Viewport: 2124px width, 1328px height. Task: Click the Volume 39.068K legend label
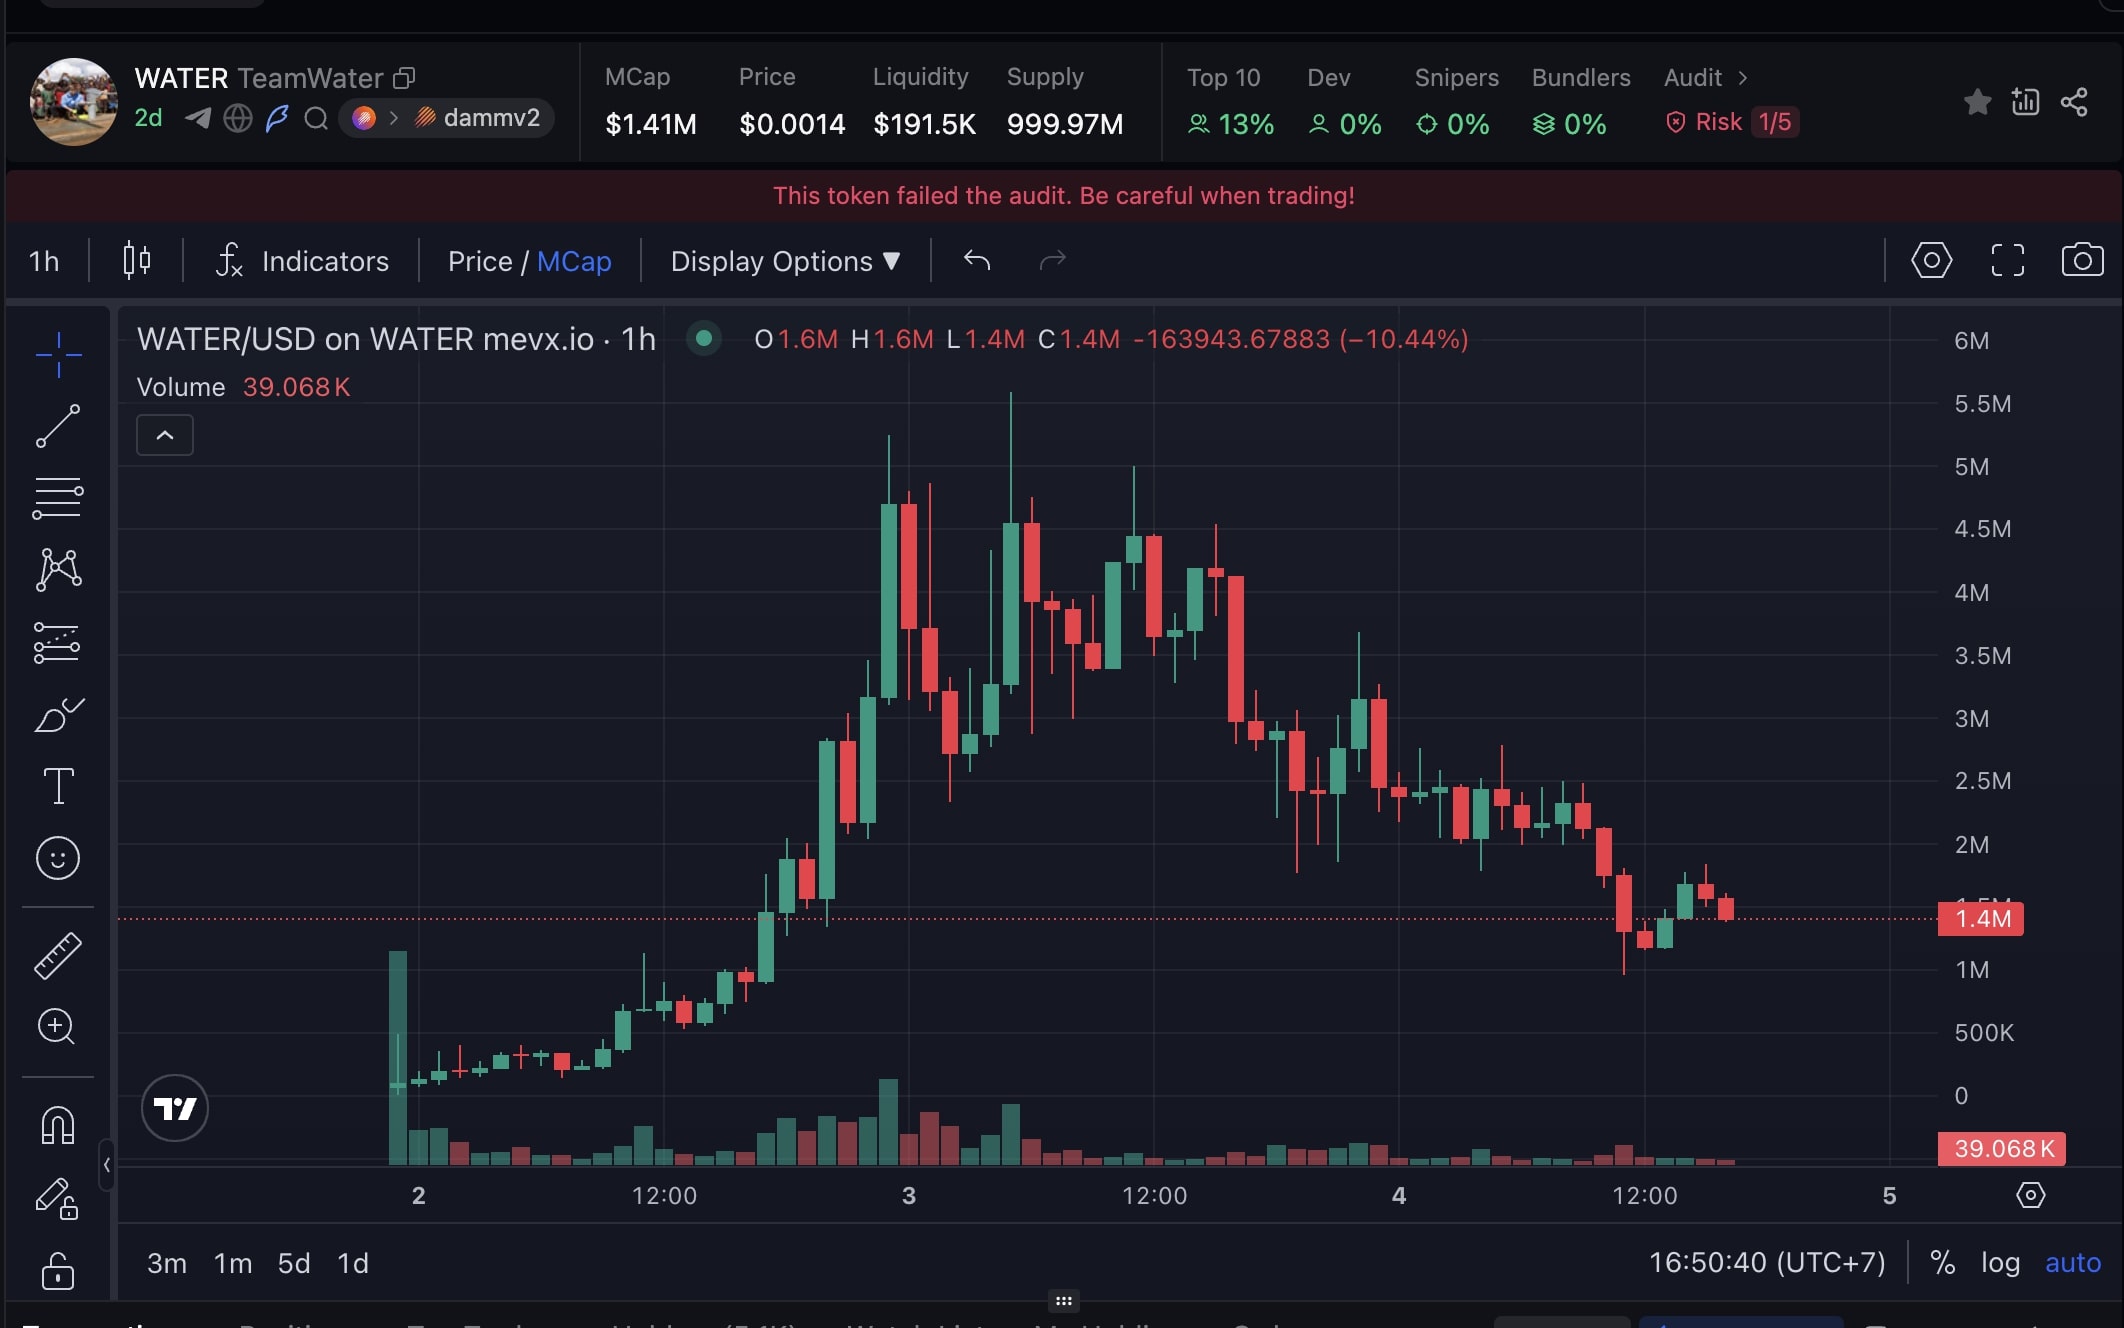(243, 387)
